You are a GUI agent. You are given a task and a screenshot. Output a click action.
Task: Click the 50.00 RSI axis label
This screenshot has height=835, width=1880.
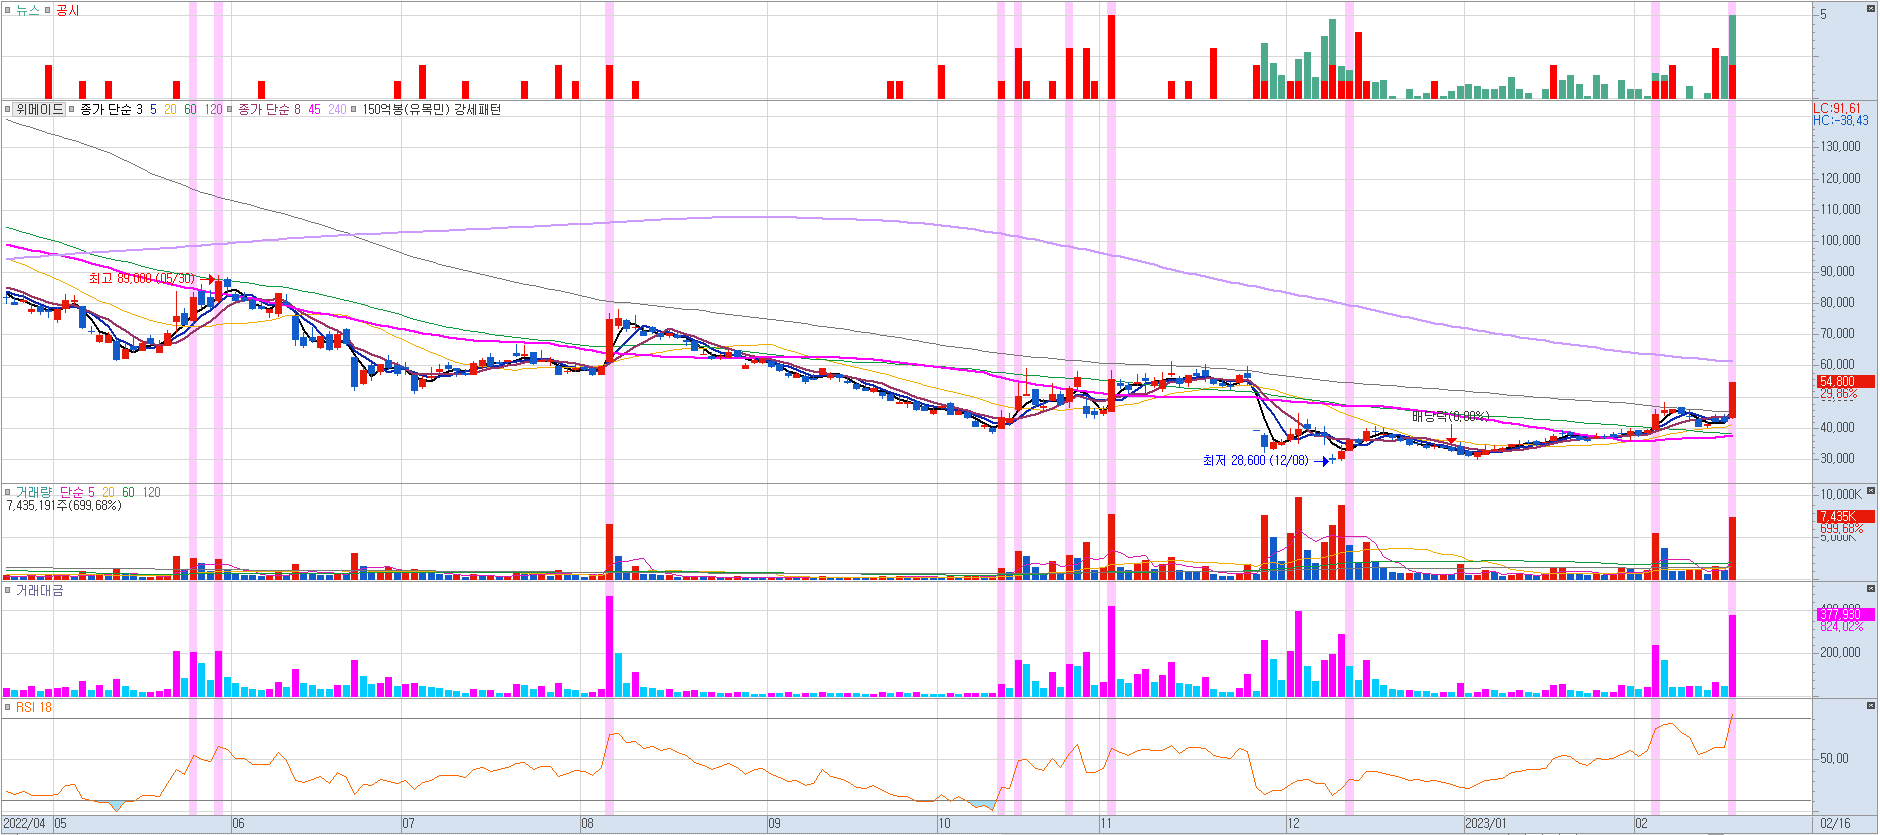tap(1834, 758)
